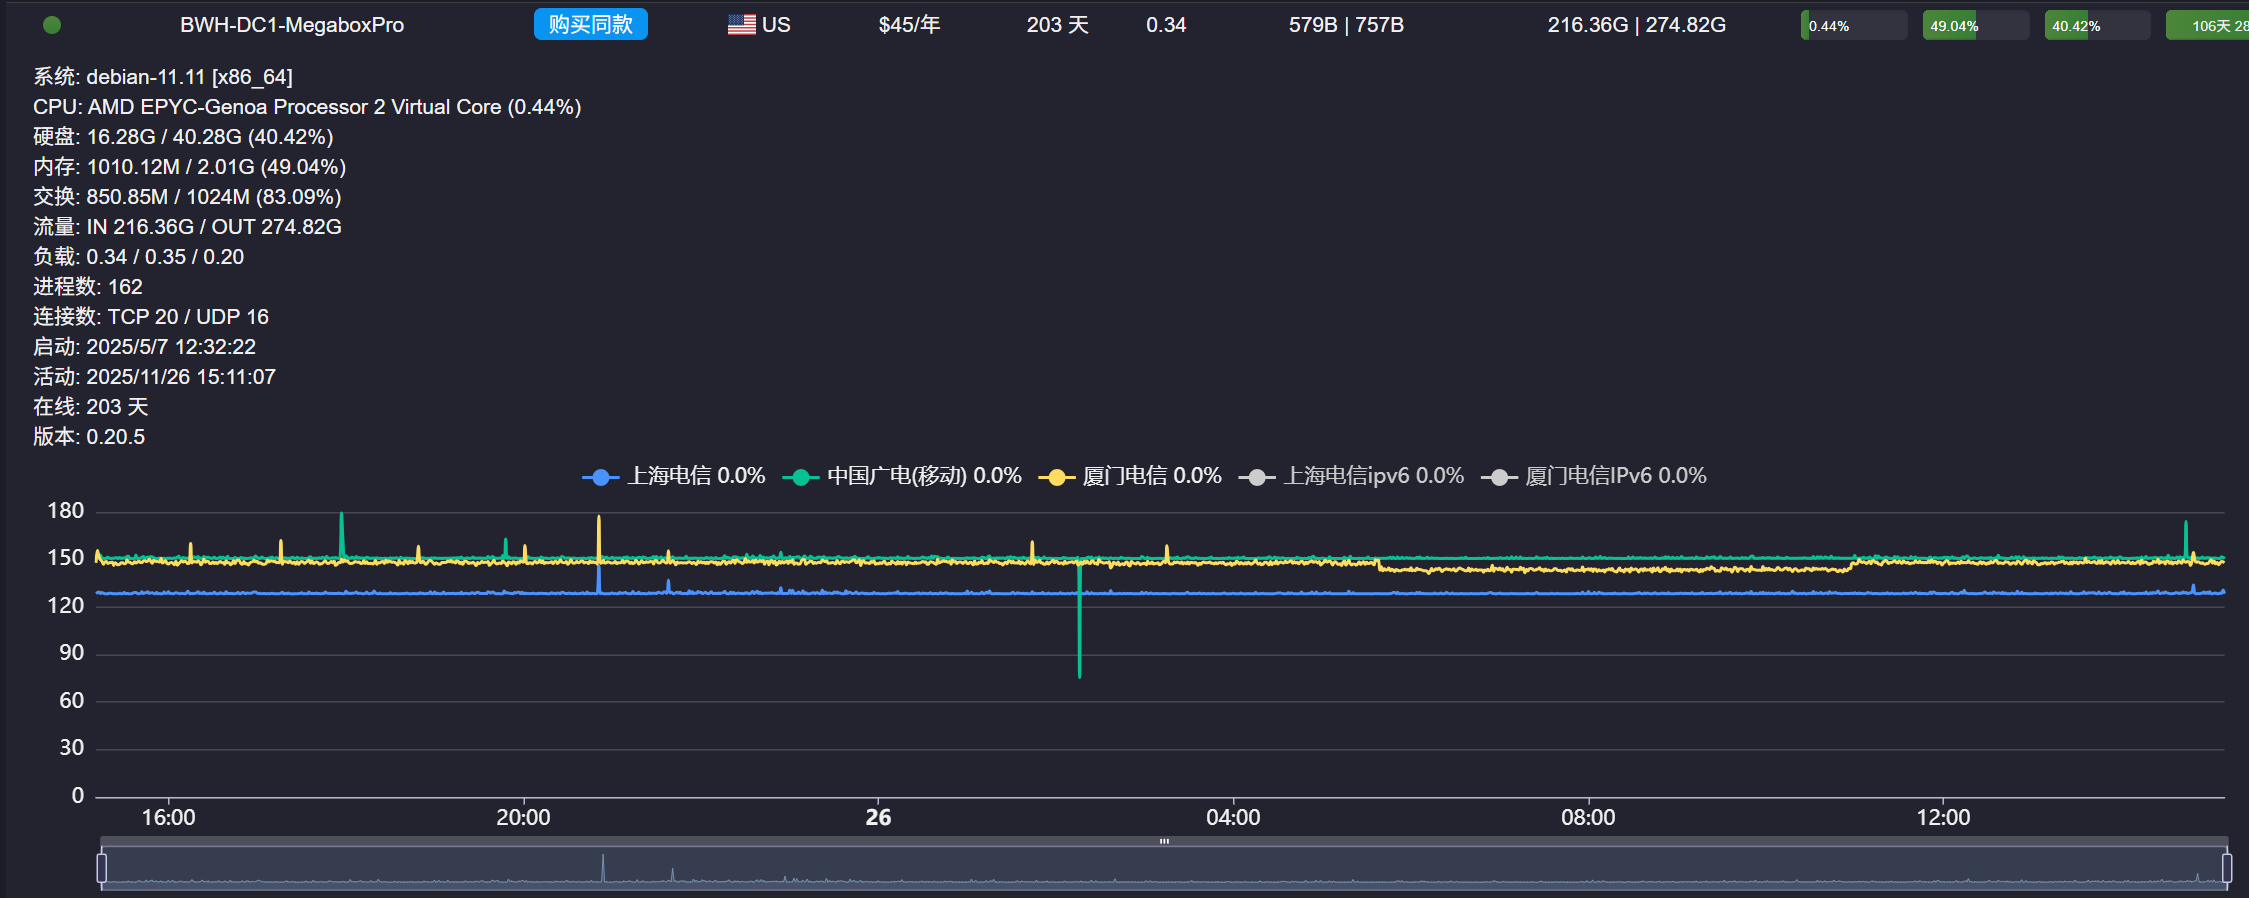The image size is (2249, 898).
Task: Collapse the BWH-DC1-MegaboxPro server row
Action: 291,25
